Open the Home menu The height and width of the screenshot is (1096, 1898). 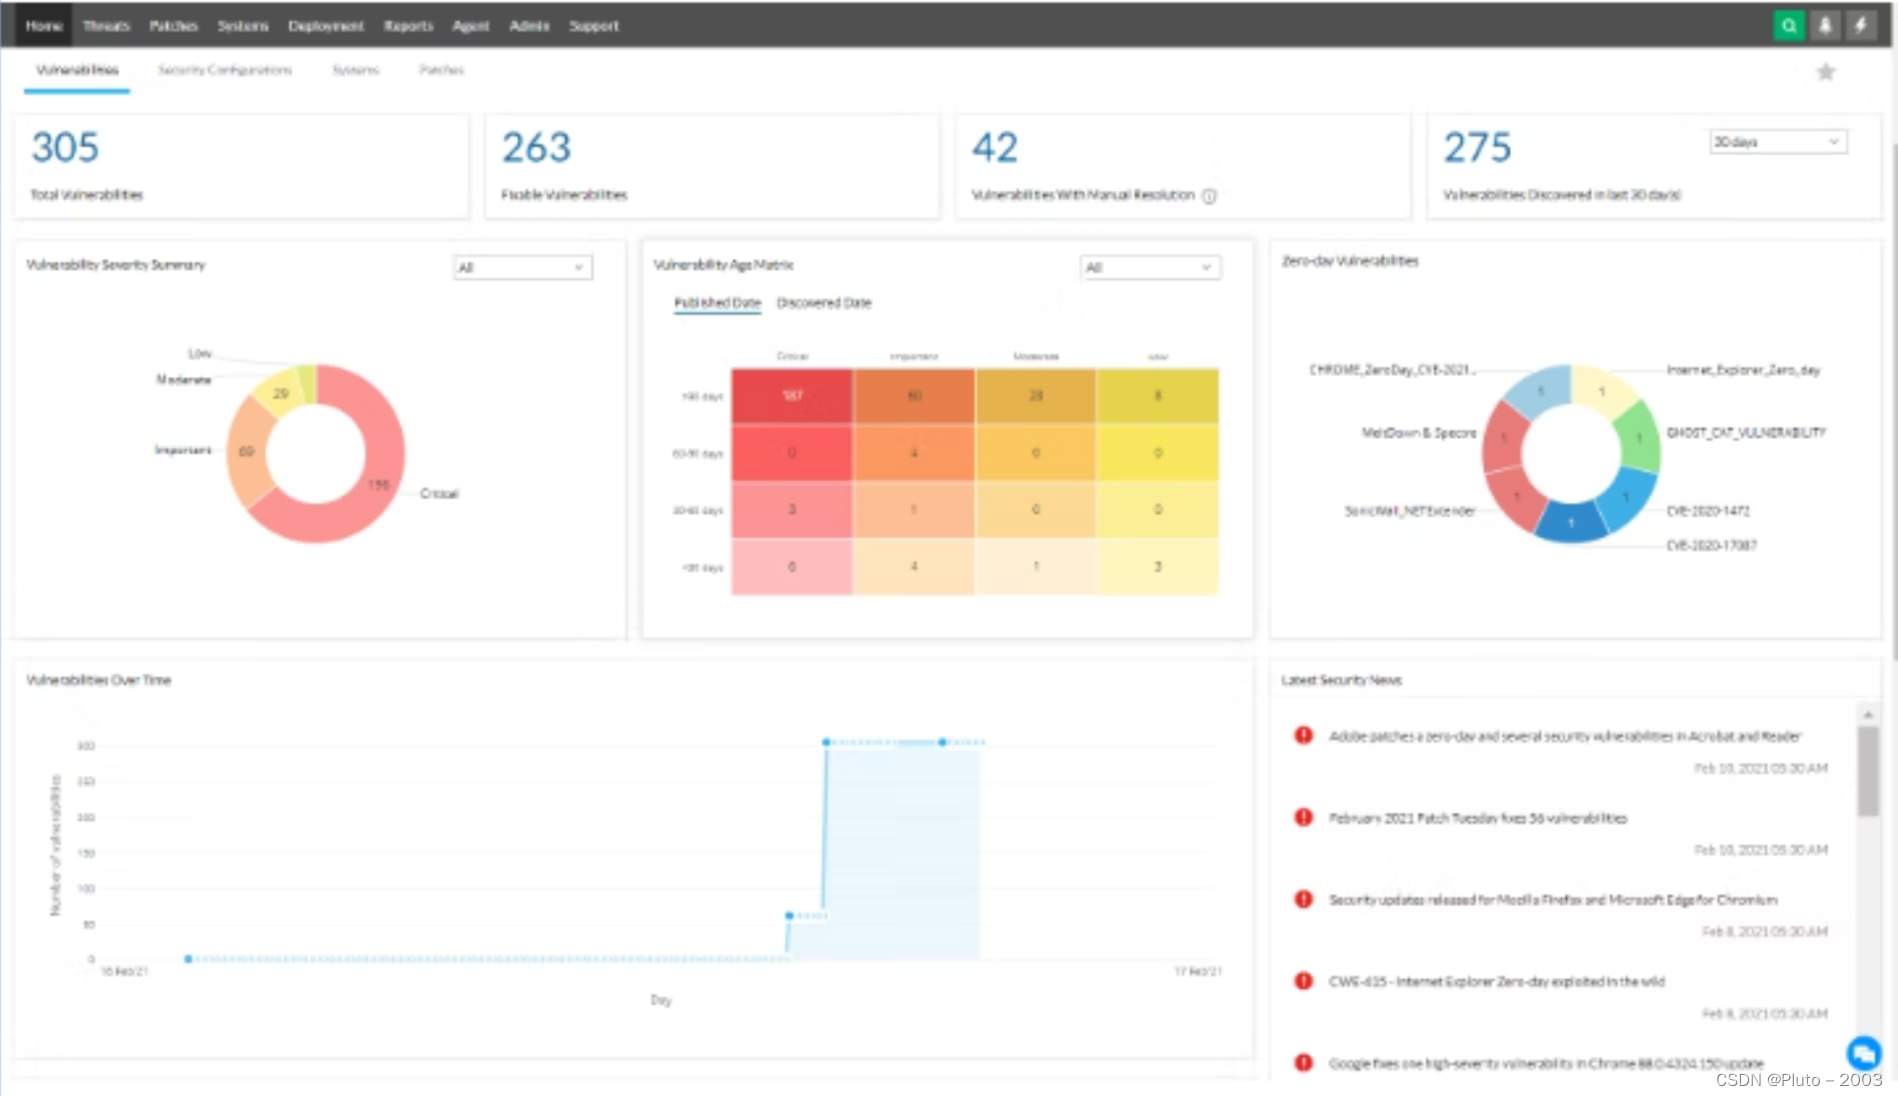click(x=44, y=26)
